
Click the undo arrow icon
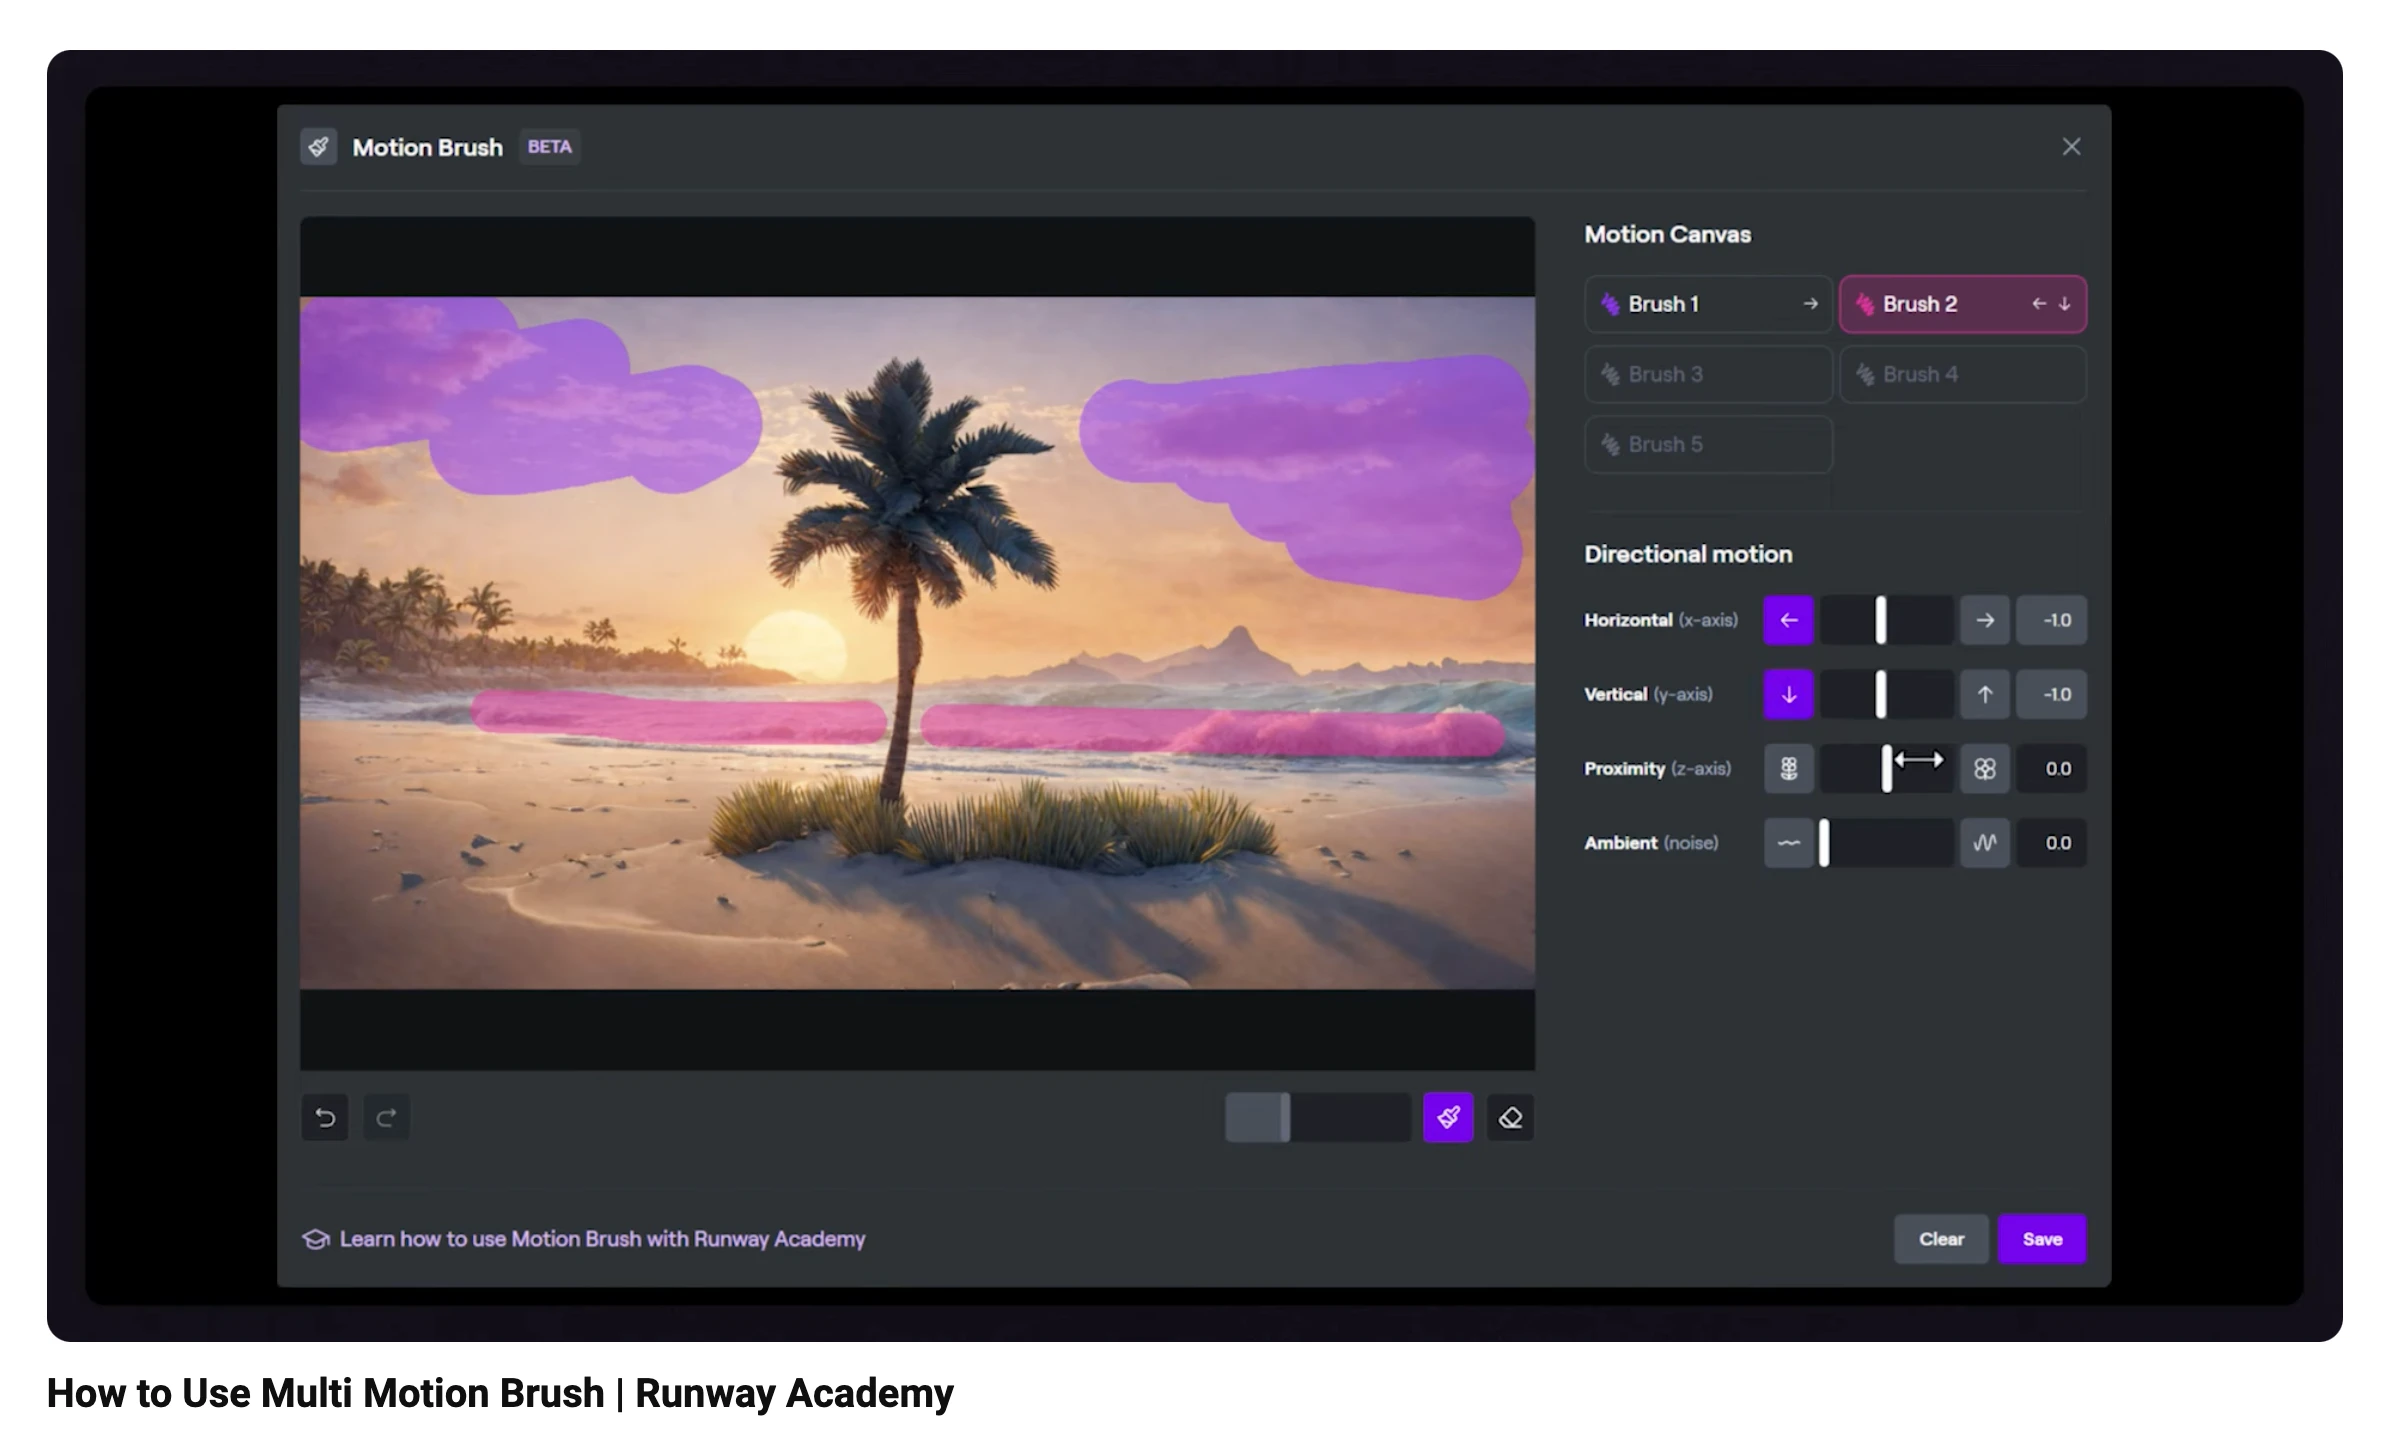coord(325,1117)
